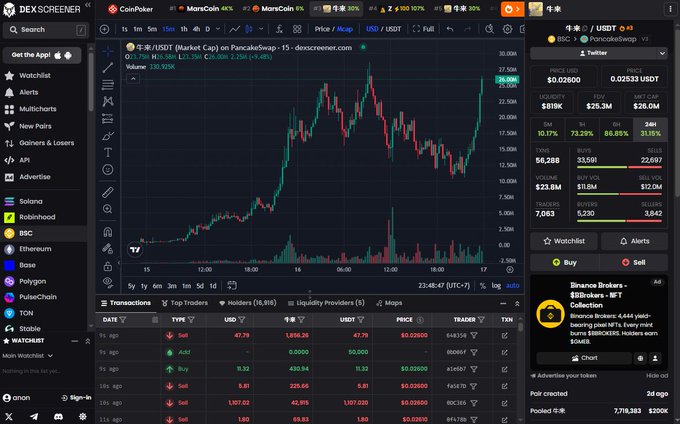This screenshot has height=424, width=680.
Task: Expand the transactions panel upward
Action: [517, 304]
